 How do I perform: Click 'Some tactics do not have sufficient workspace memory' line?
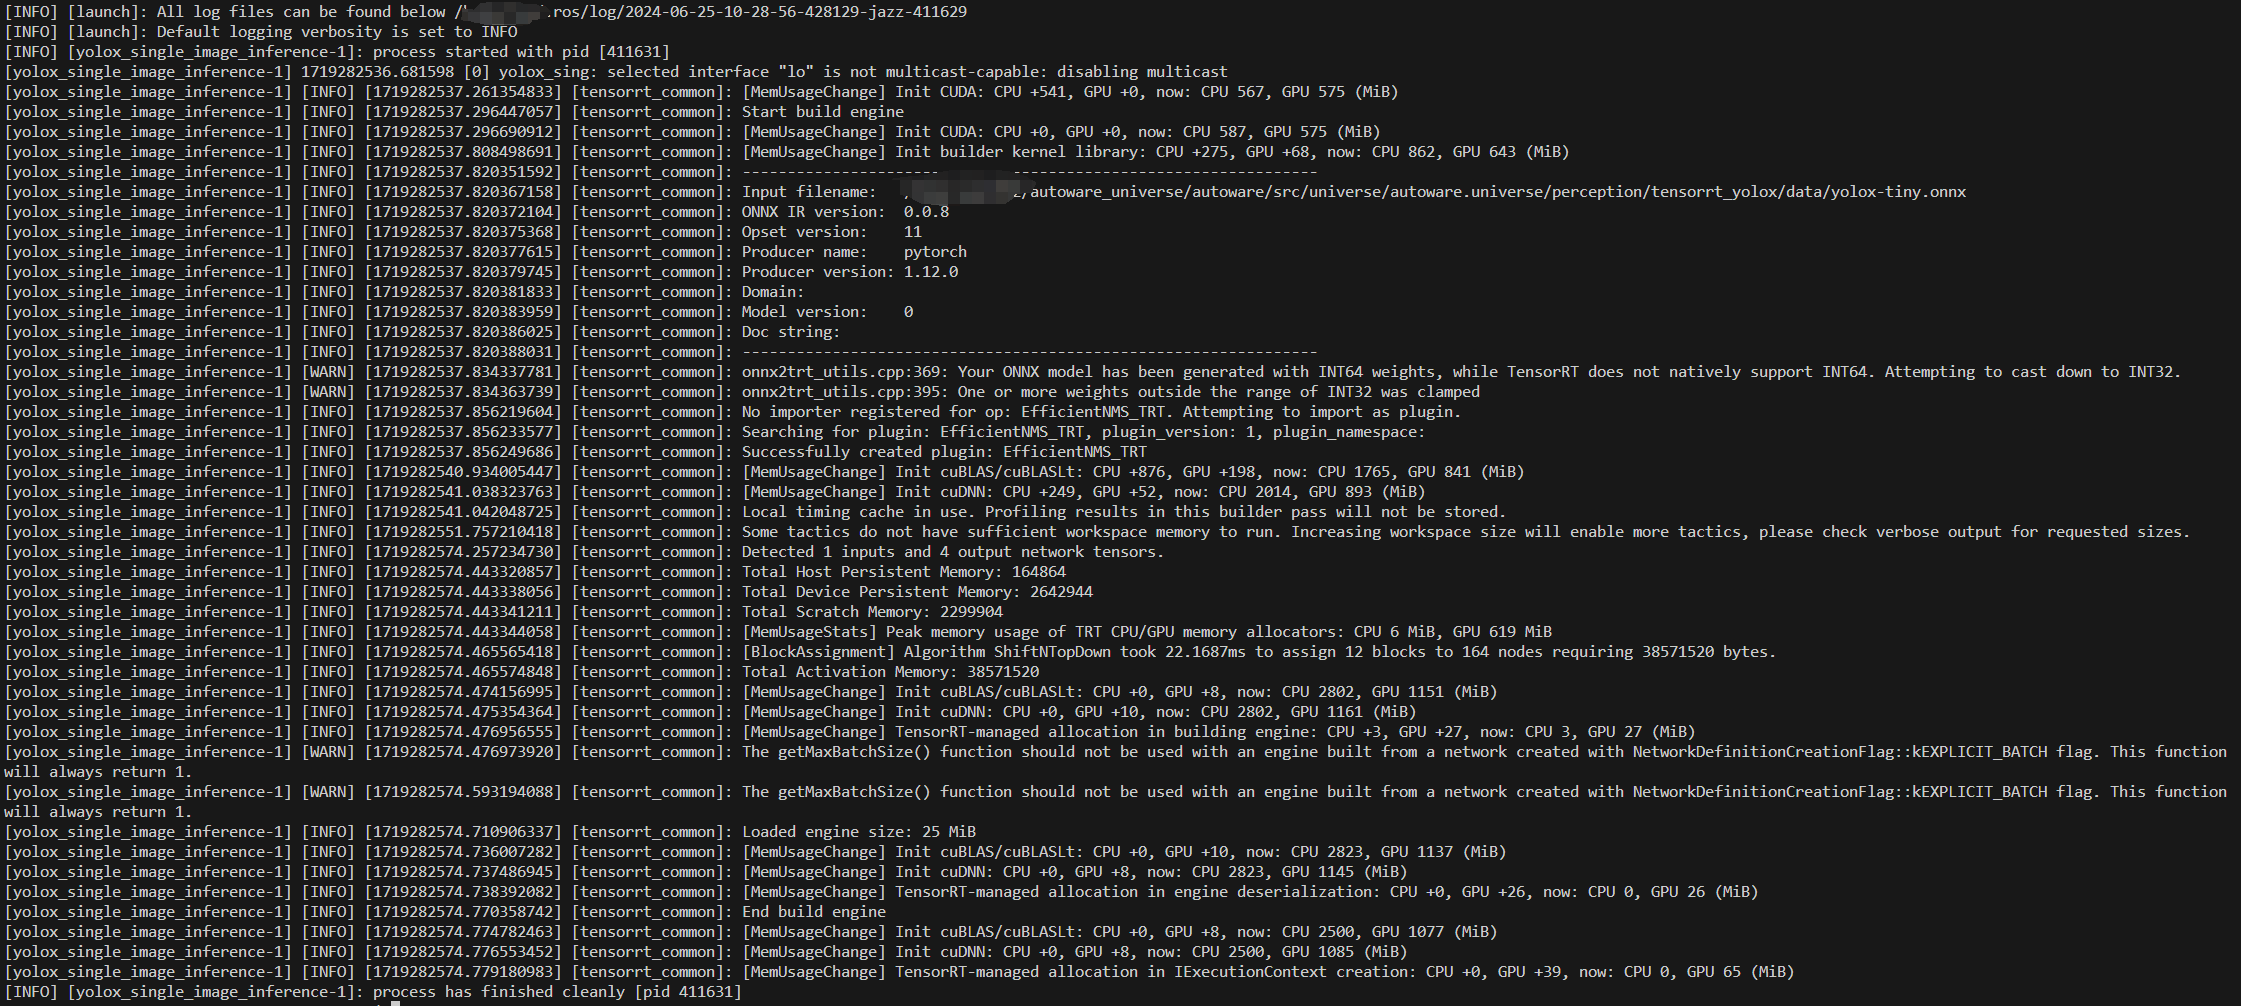[1098, 532]
